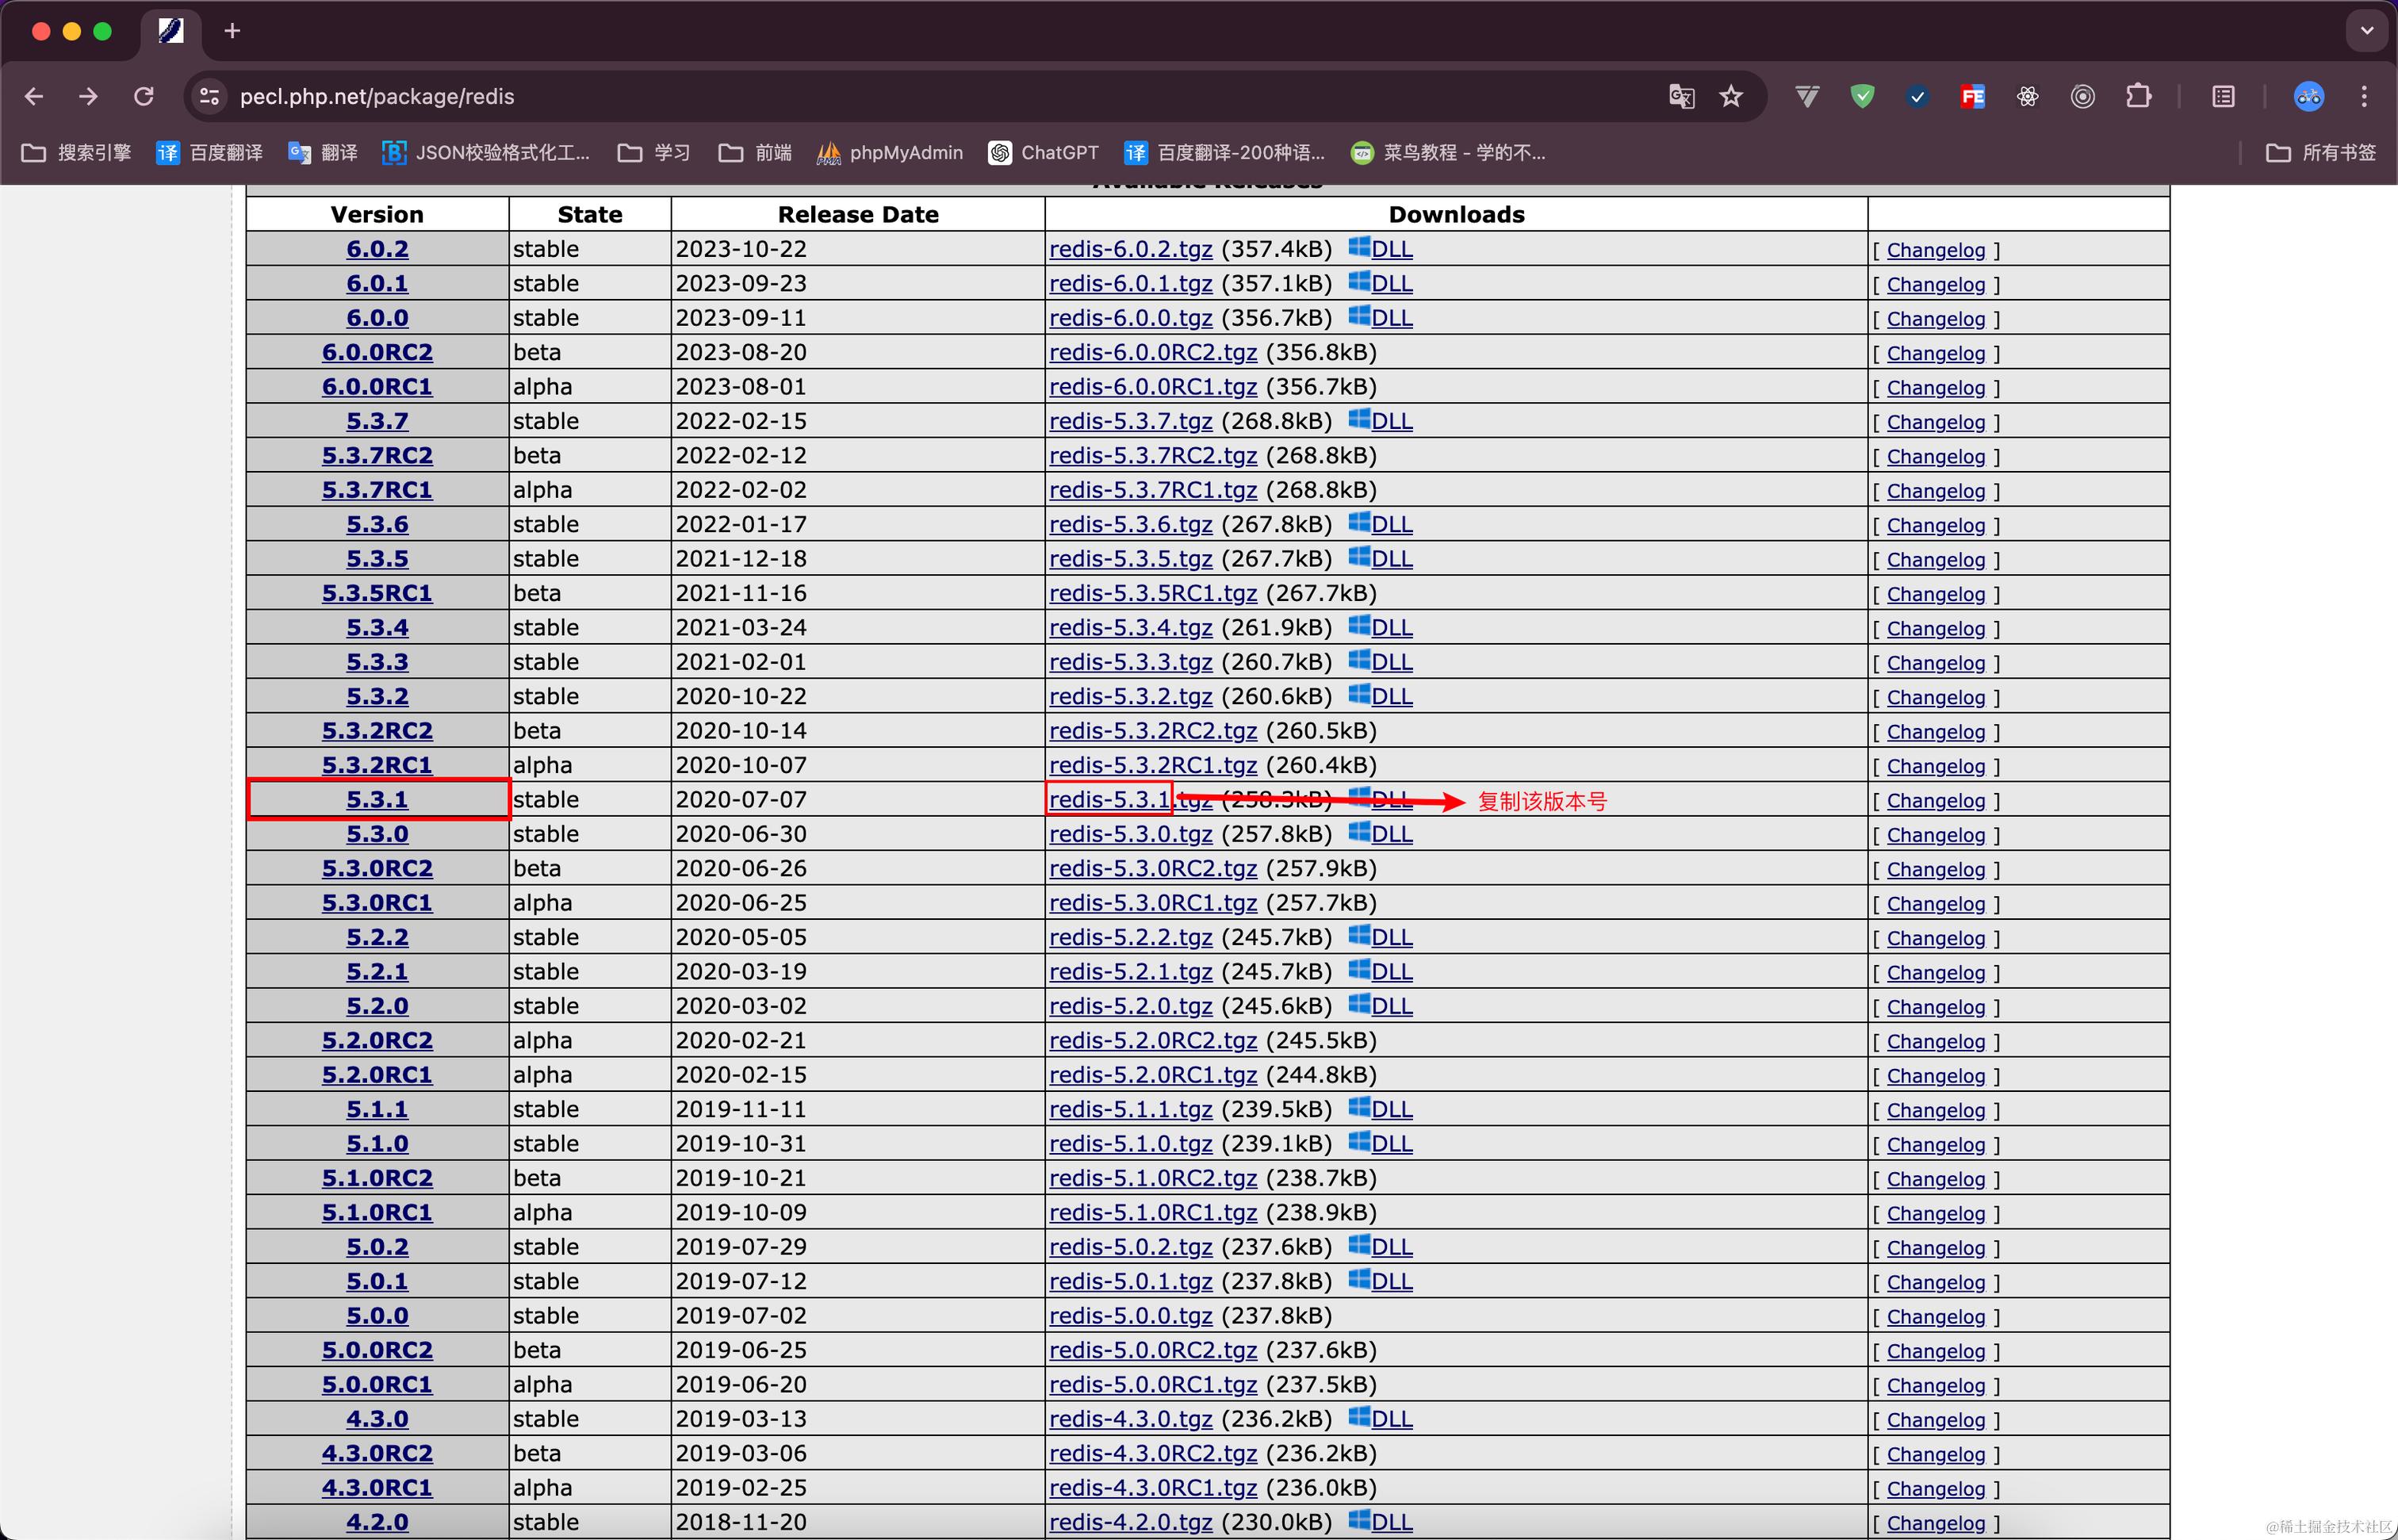Screen dimensions: 2398x1540
Task: Open the reading list sidebar icon
Action: (2223, 96)
